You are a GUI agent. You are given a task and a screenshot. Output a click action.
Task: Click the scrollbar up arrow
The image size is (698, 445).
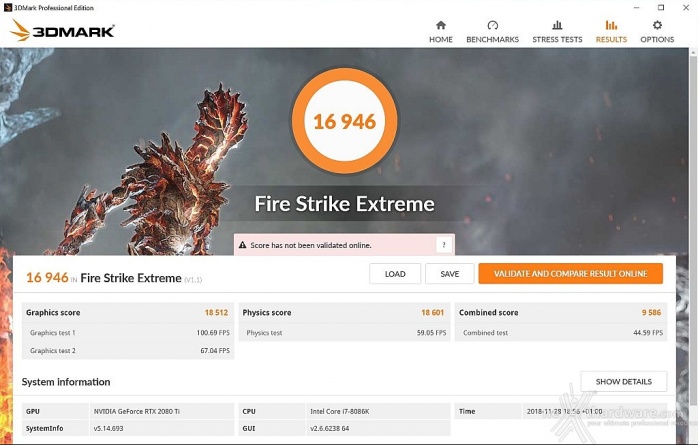(x=694, y=53)
